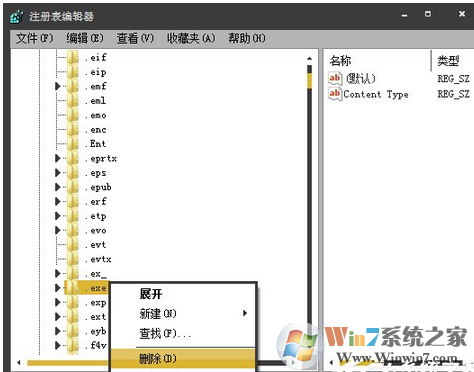474x372 pixels.
Task: Click the .evt folder icon
Action: (x=73, y=245)
